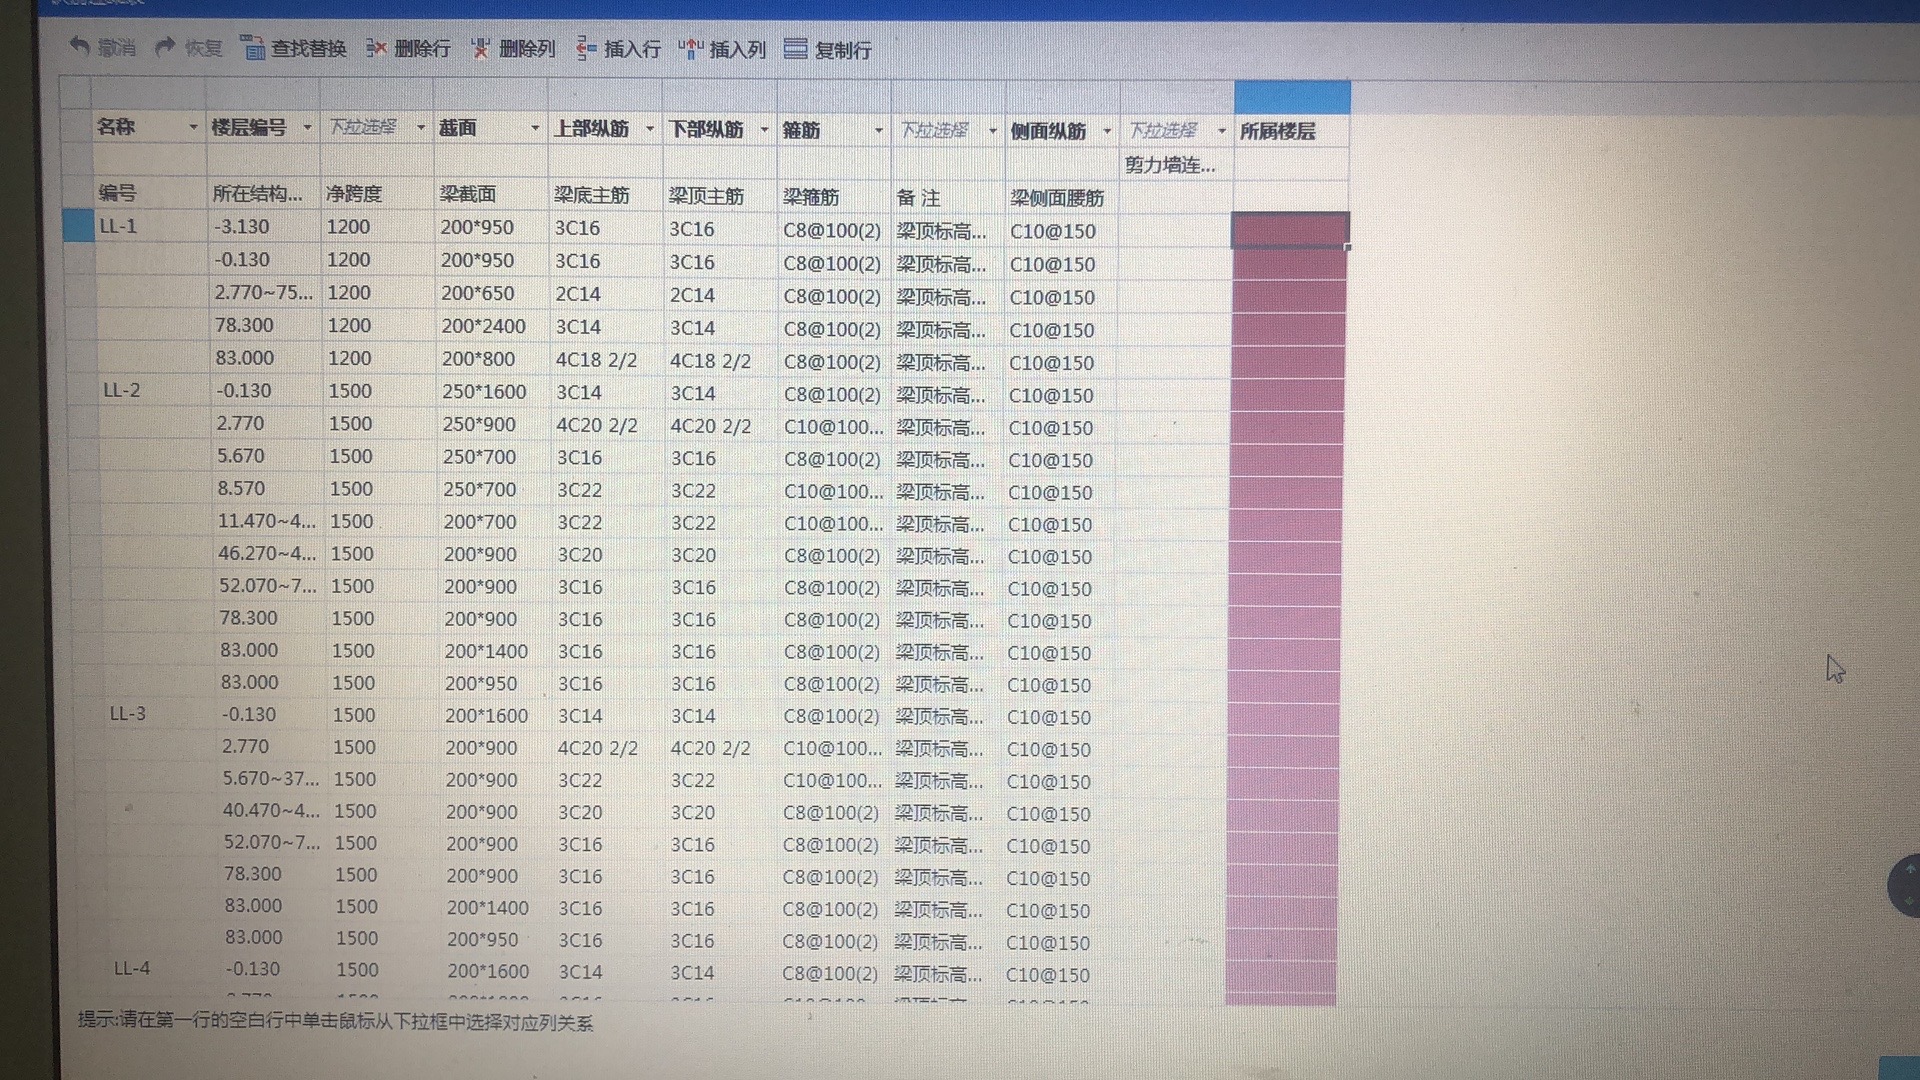Screen dimensions: 1920x1080
Task: Click the LL-4 cell
Action: tap(160, 968)
